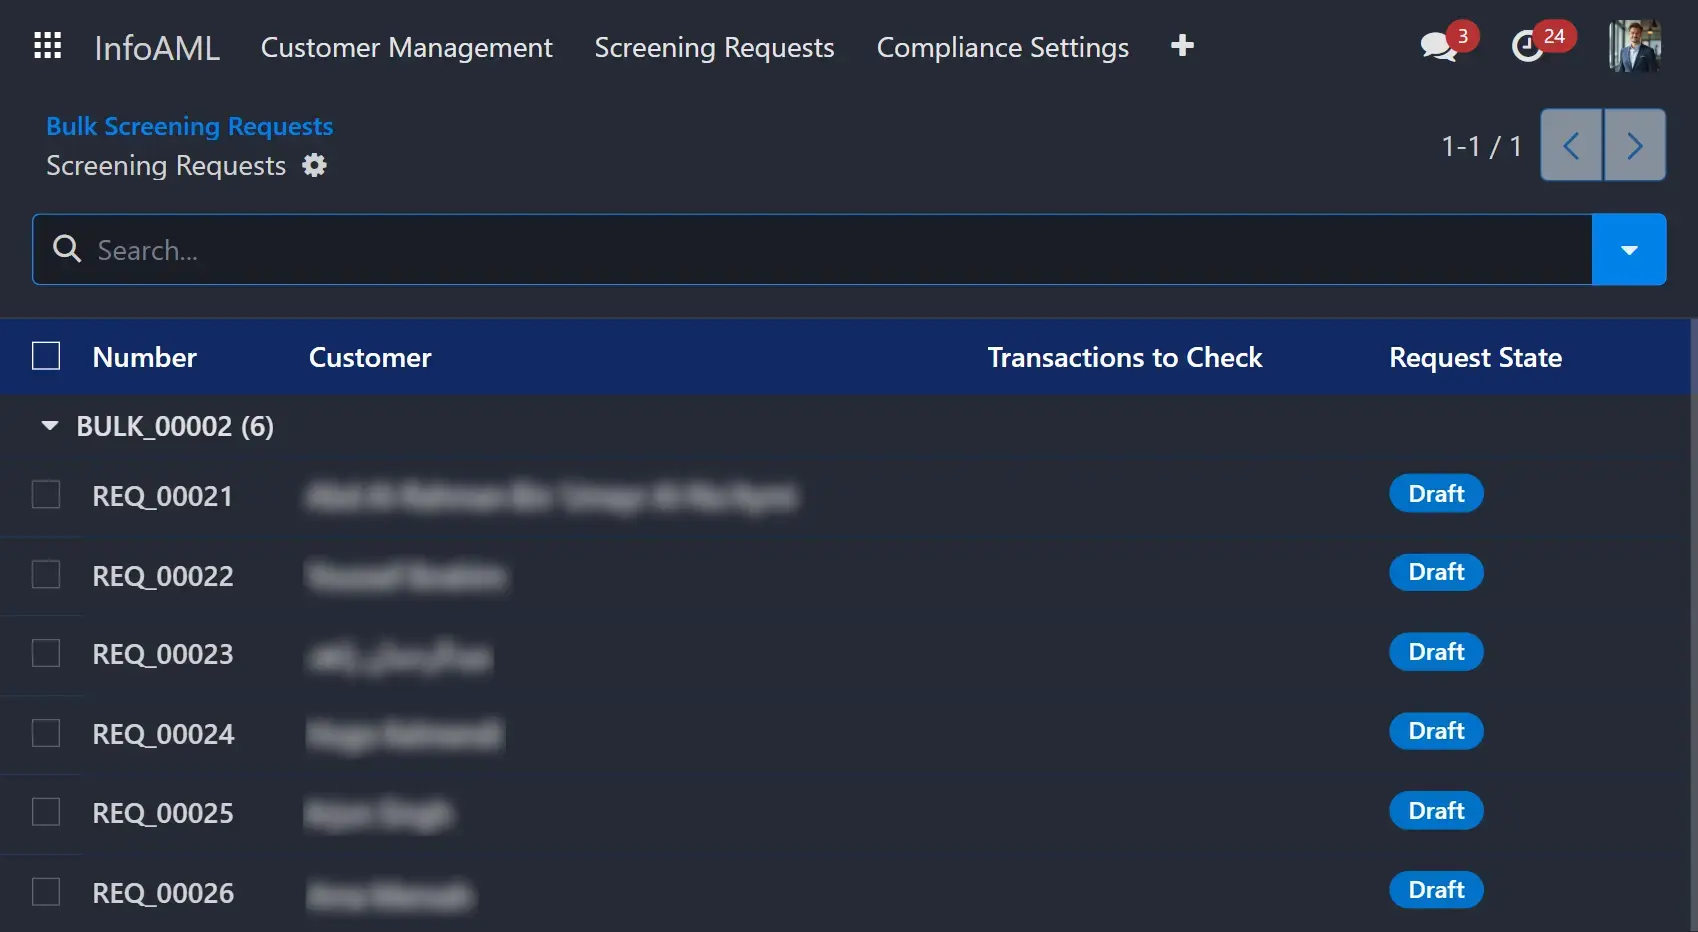
Task: Open the Customer Management menu
Action: 406,47
